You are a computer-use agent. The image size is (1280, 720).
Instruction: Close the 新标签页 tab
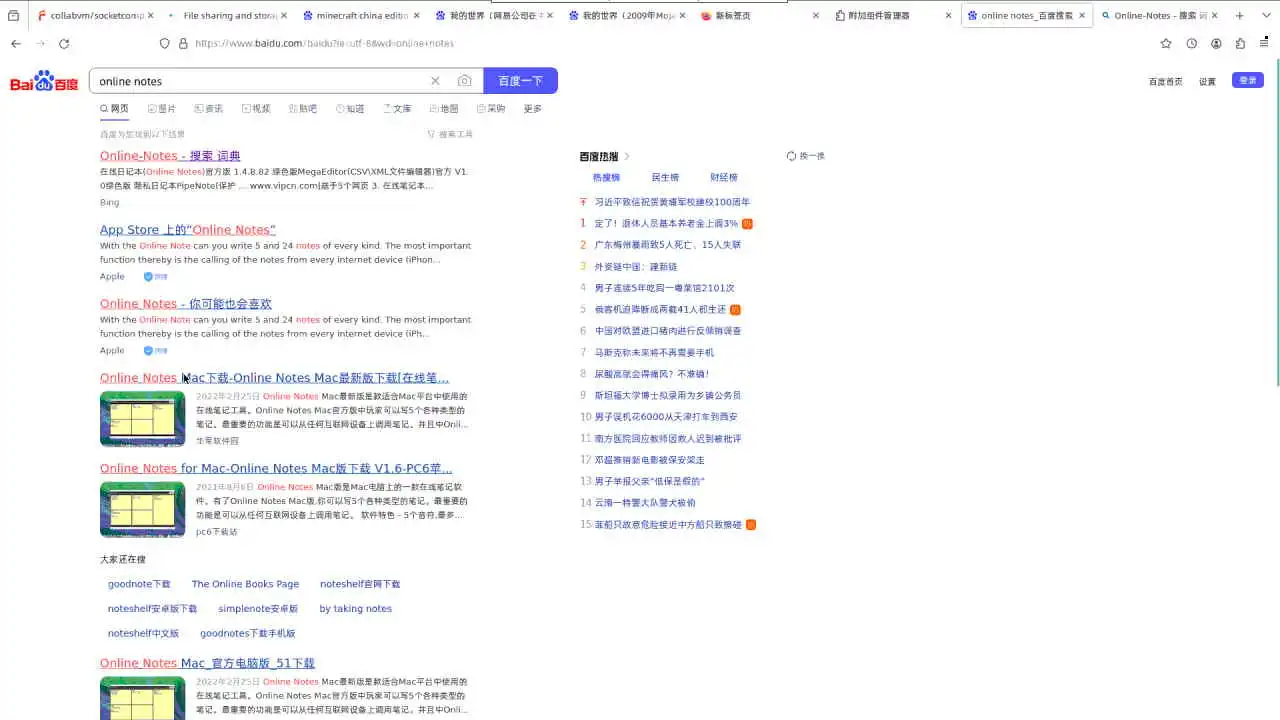[816, 15]
